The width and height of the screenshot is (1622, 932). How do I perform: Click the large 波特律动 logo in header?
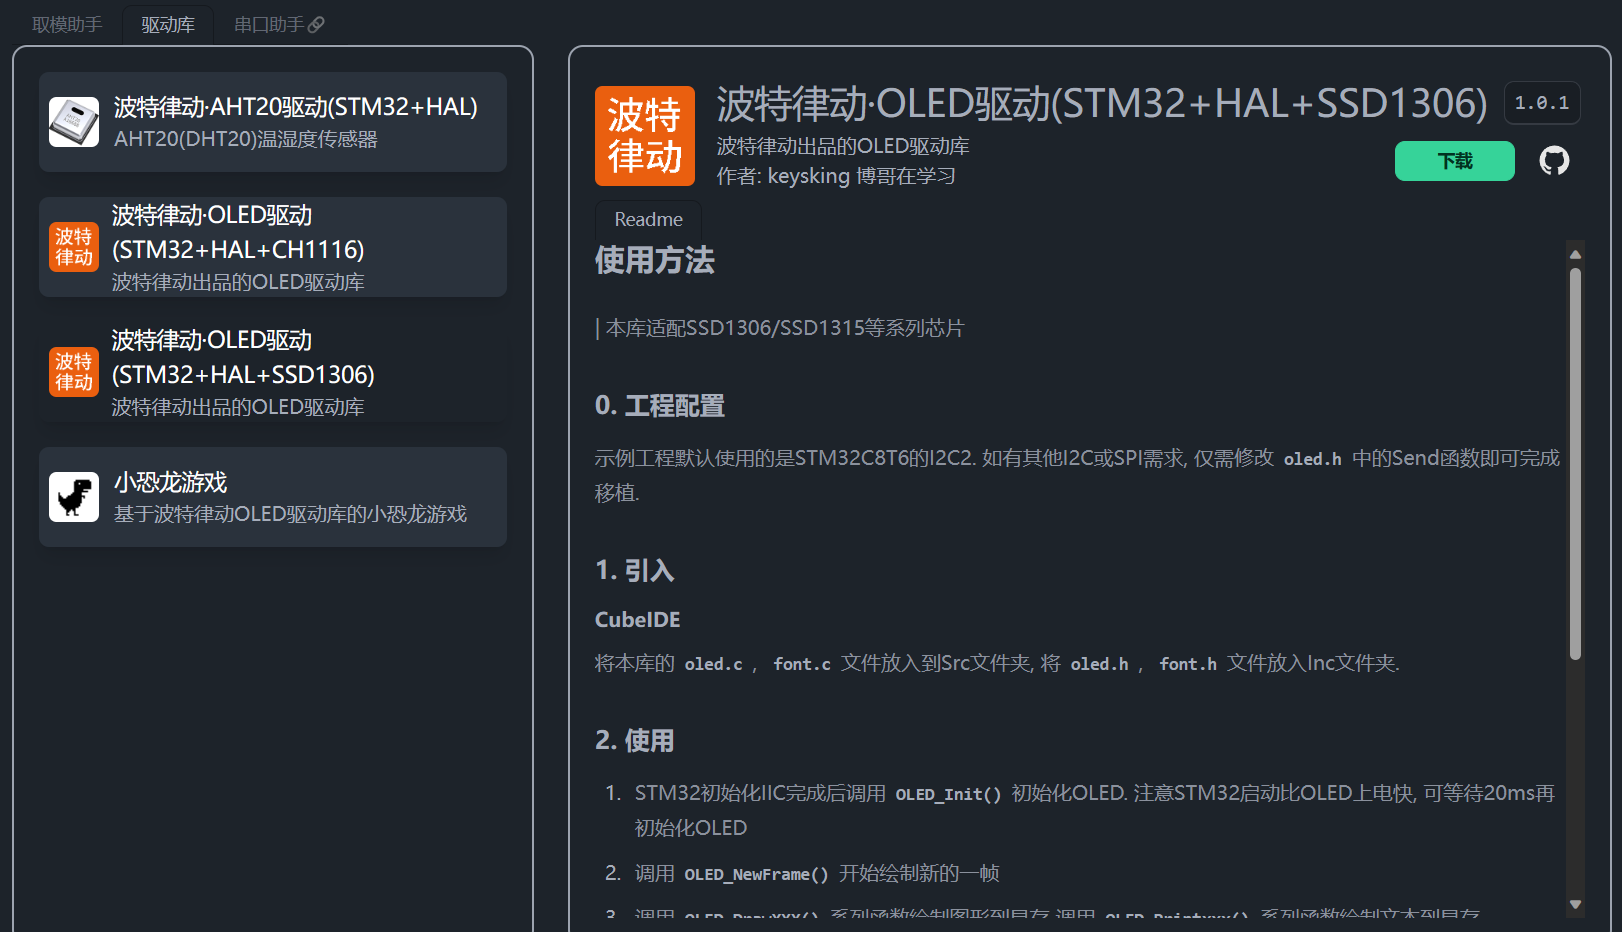point(644,136)
